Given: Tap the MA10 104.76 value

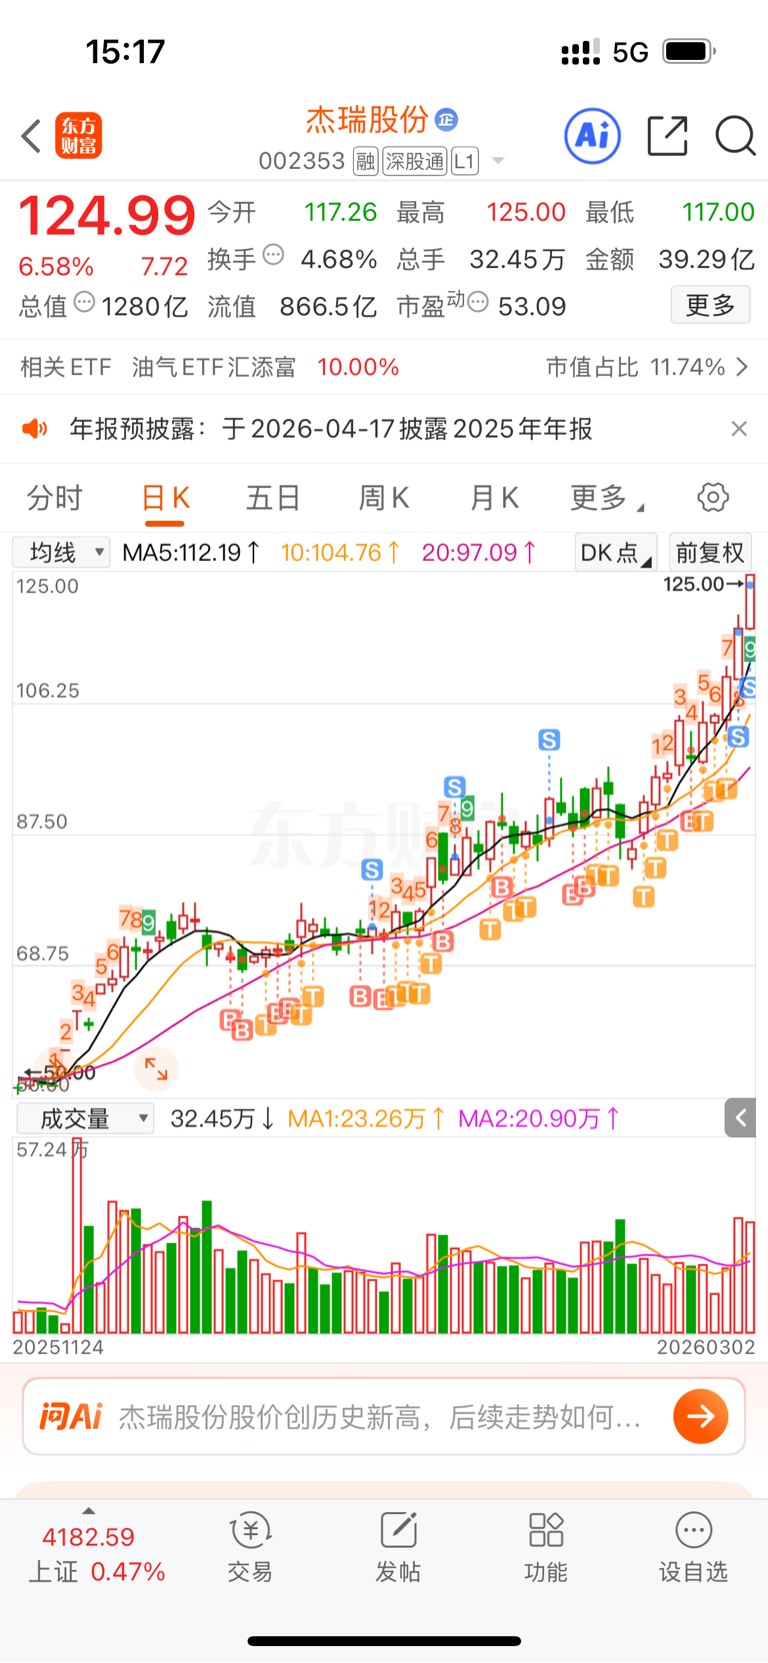Looking at the screenshot, I should point(341,552).
